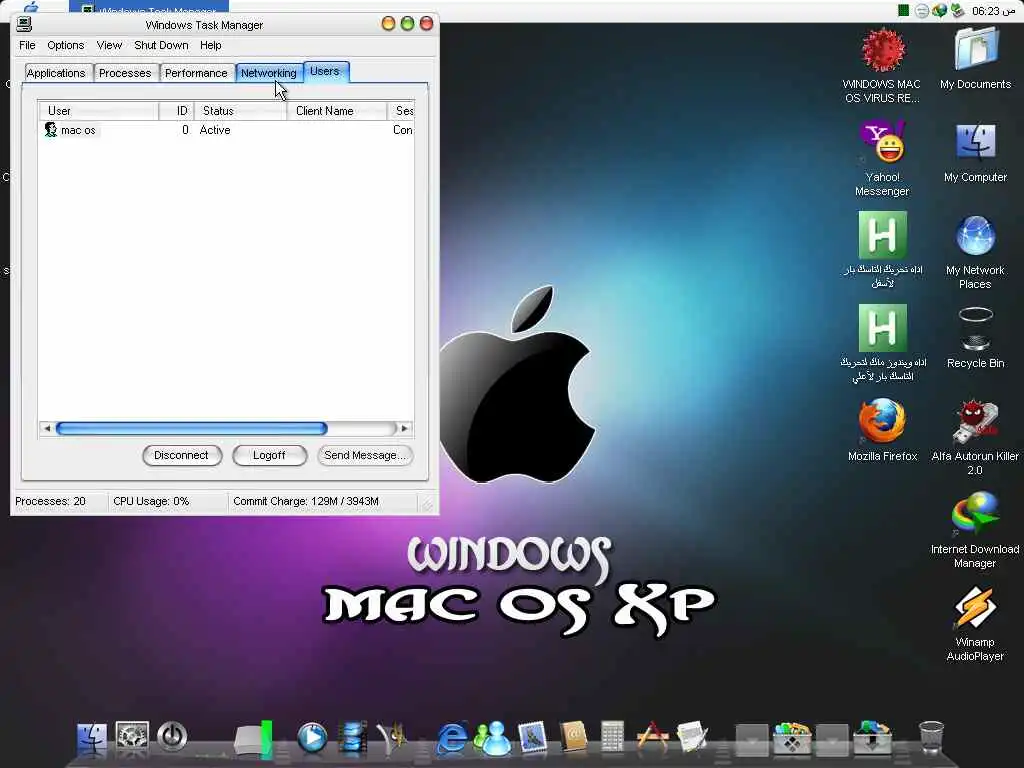Open the notepad document dock icon
This screenshot has height=768, width=1024.
coord(692,738)
